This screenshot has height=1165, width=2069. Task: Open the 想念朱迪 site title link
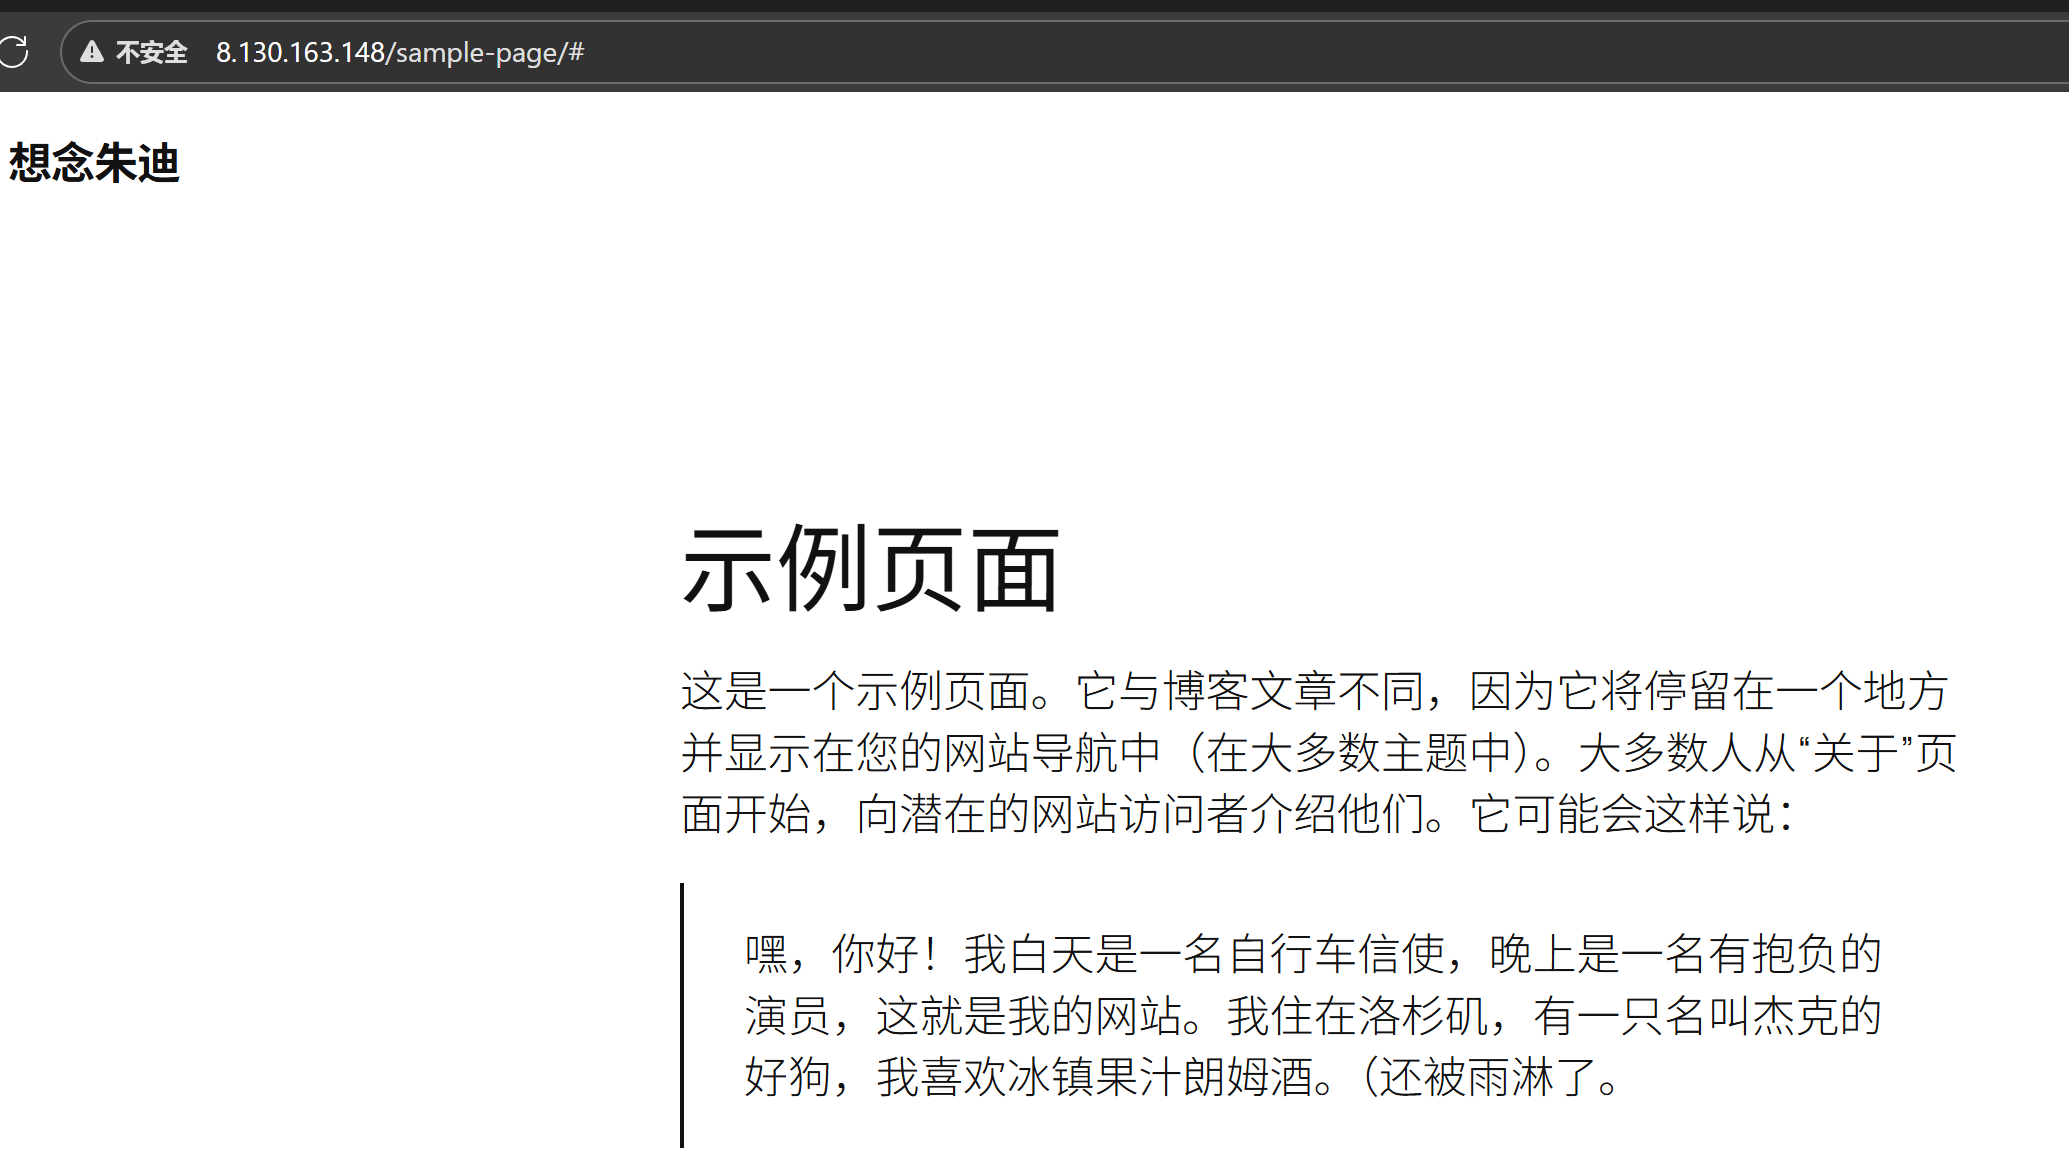[x=94, y=163]
